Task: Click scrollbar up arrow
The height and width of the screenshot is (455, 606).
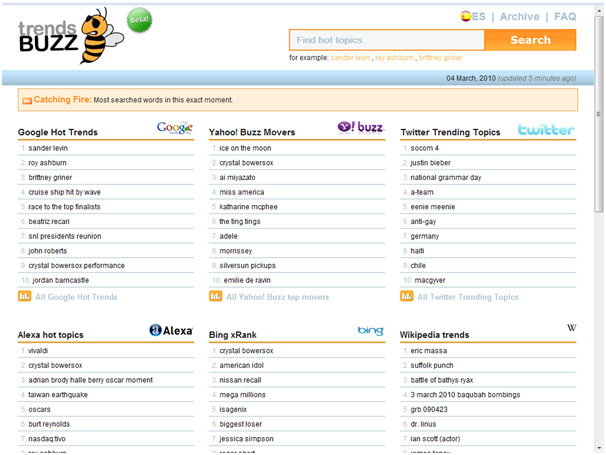Action: 599,10
